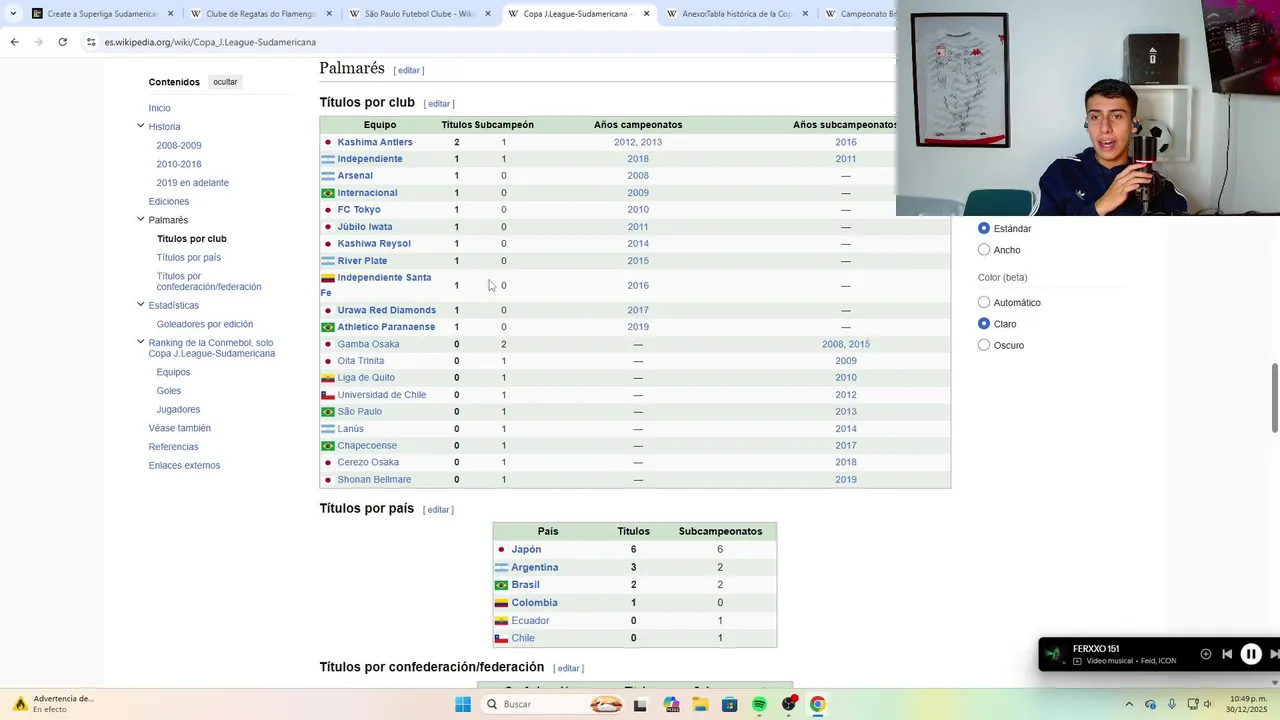Click the plus icon in media overlay
The height and width of the screenshot is (720, 1280).
pos(1205,654)
